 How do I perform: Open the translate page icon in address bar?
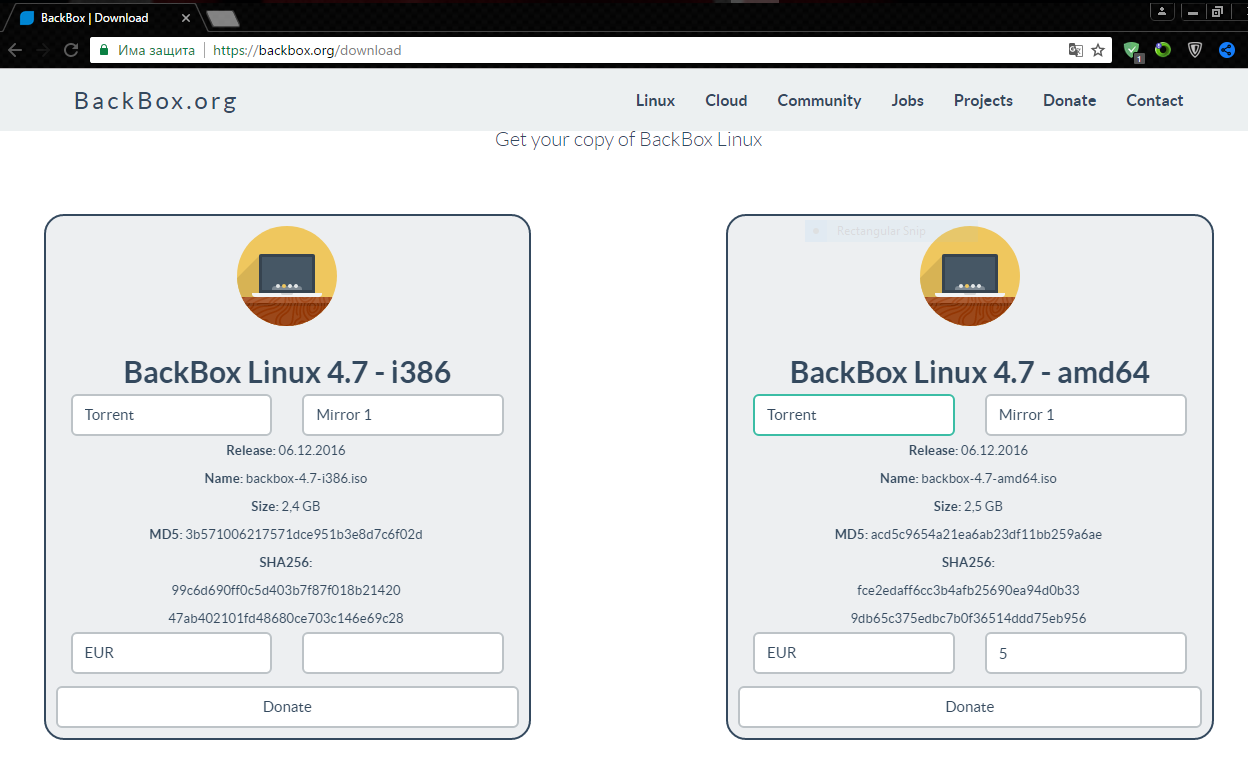pos(1075,50)
